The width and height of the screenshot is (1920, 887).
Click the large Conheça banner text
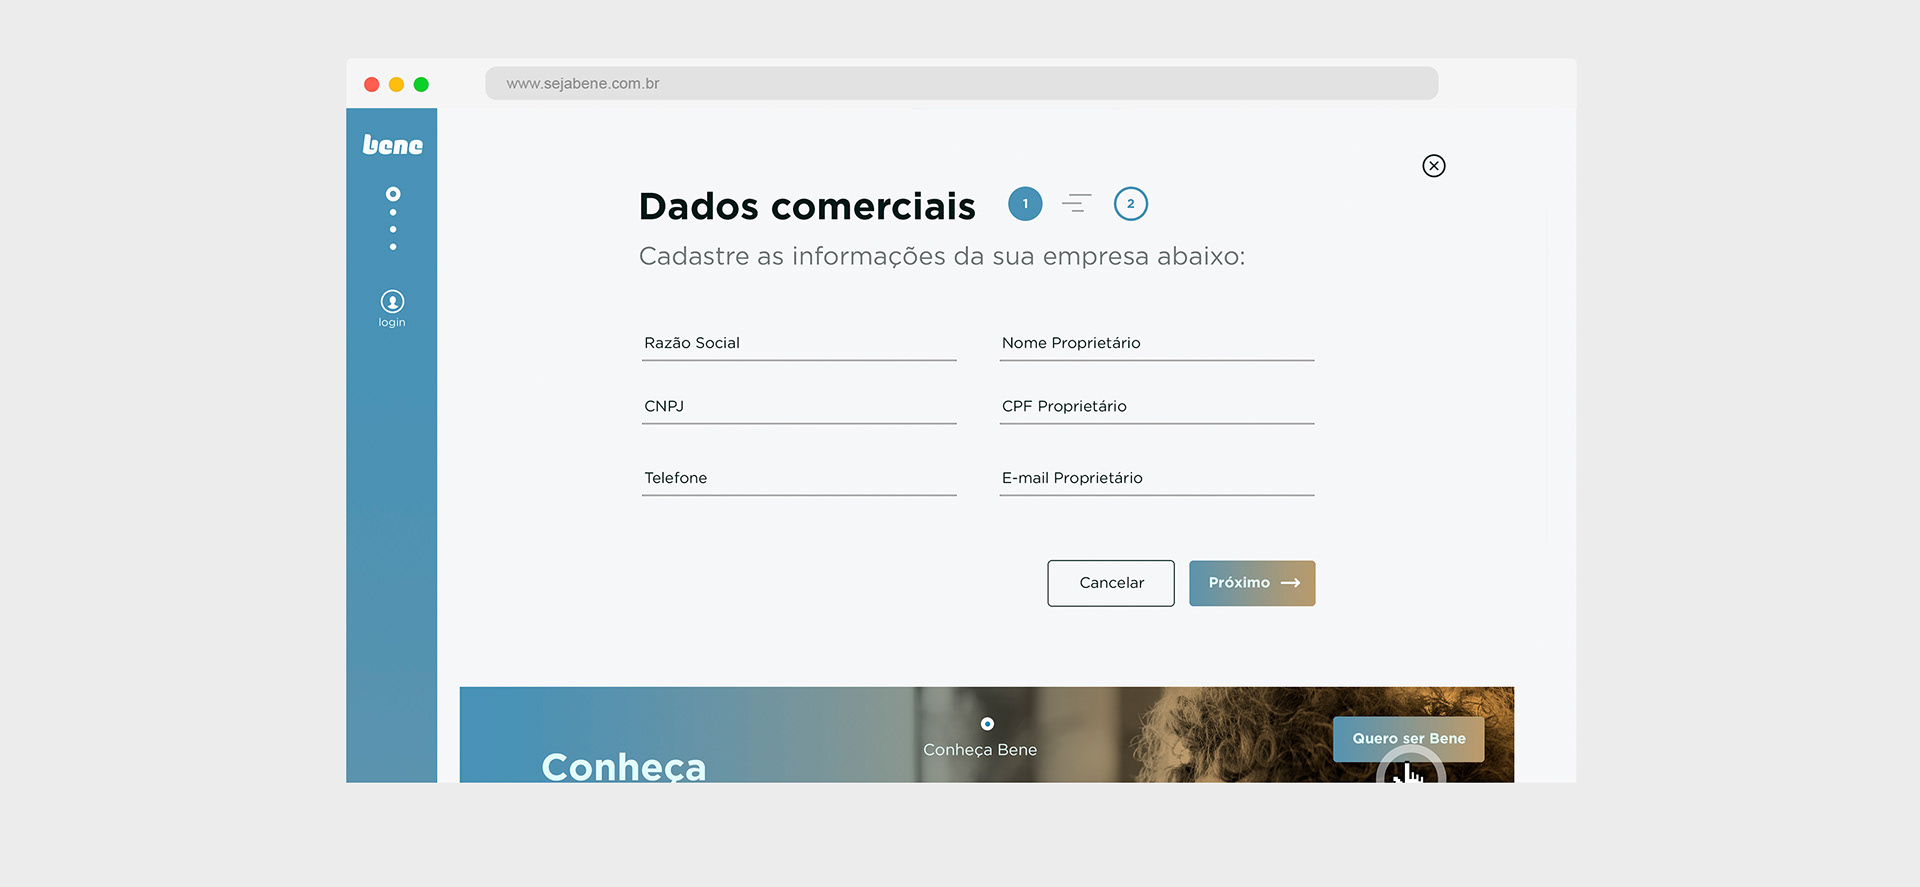[x=624, y=767]
